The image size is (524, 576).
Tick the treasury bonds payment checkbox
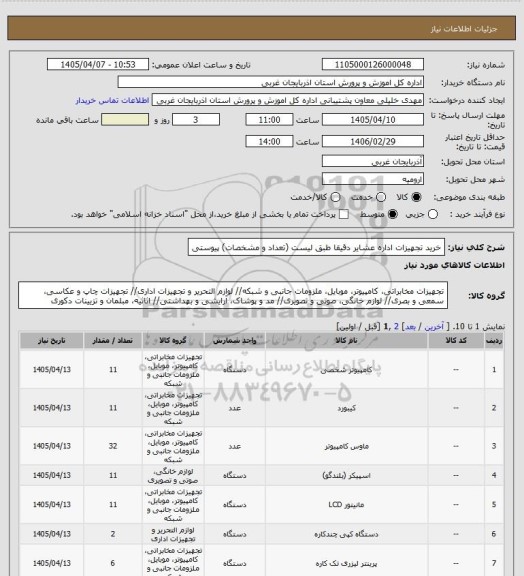[344, 214]
